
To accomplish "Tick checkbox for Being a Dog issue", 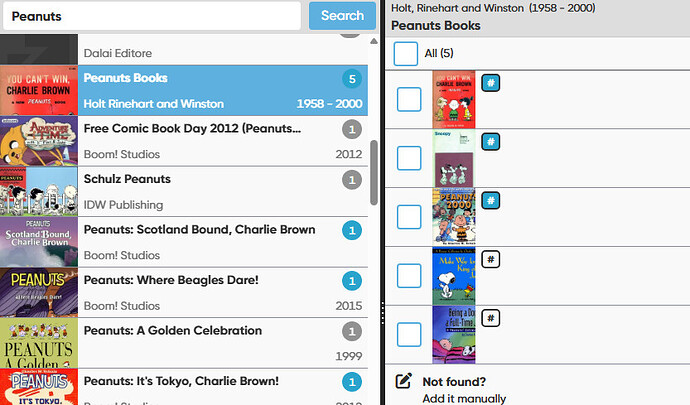I will pos(409,335).
